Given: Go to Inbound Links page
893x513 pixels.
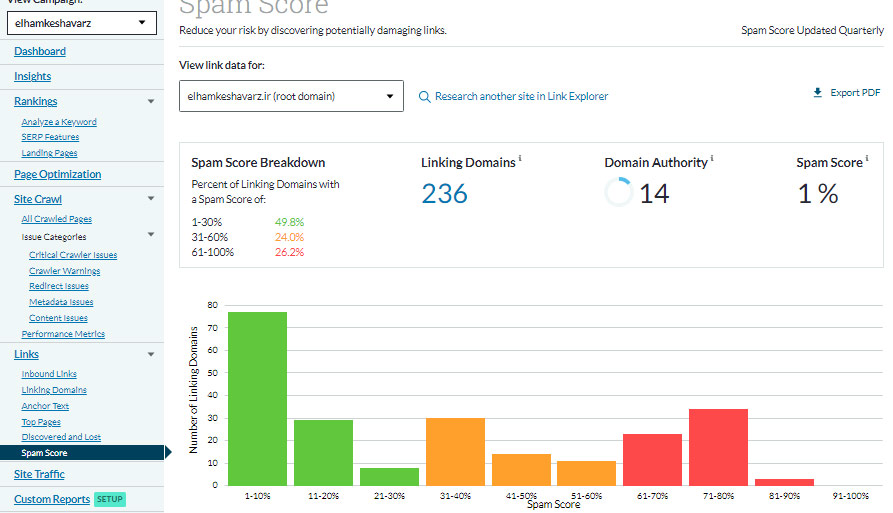Looking at the screenshot, I should click(49, 374).
